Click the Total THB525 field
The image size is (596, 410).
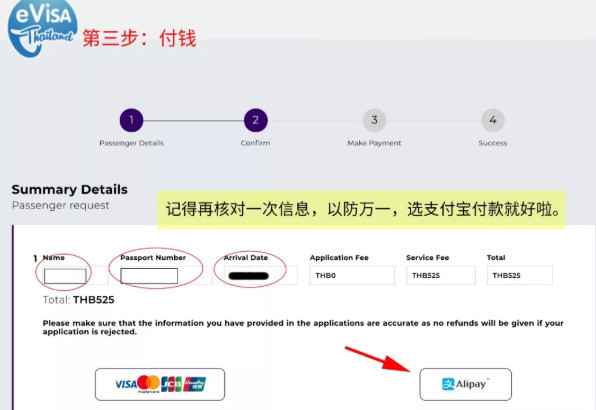click(520, 275)
